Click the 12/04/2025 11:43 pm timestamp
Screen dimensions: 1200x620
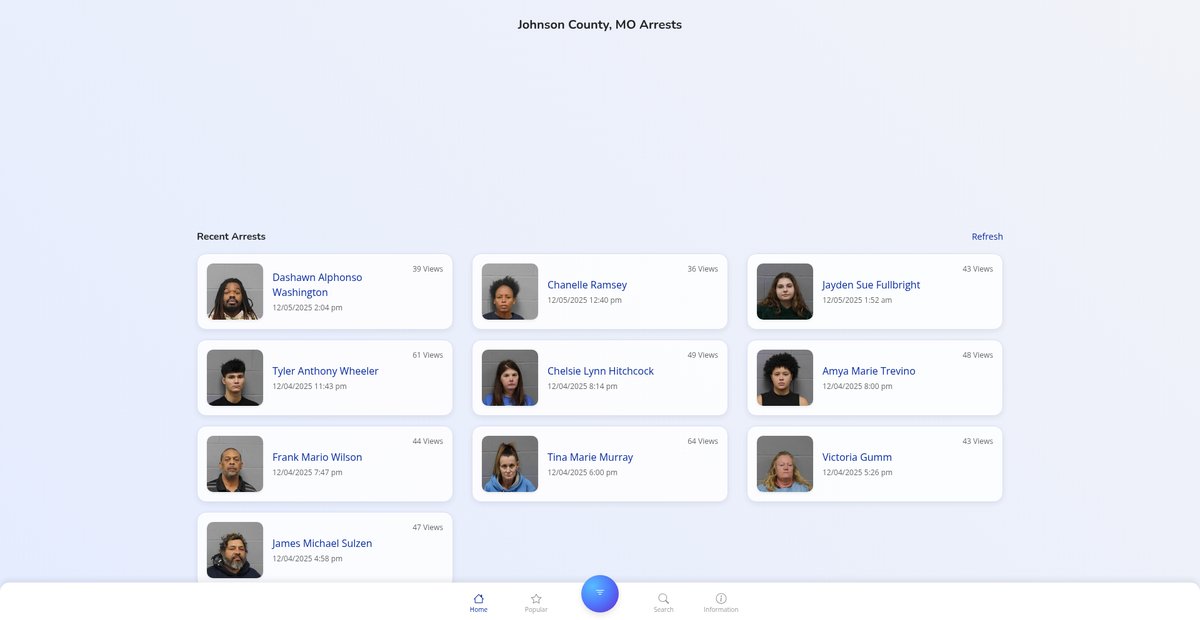310,386
